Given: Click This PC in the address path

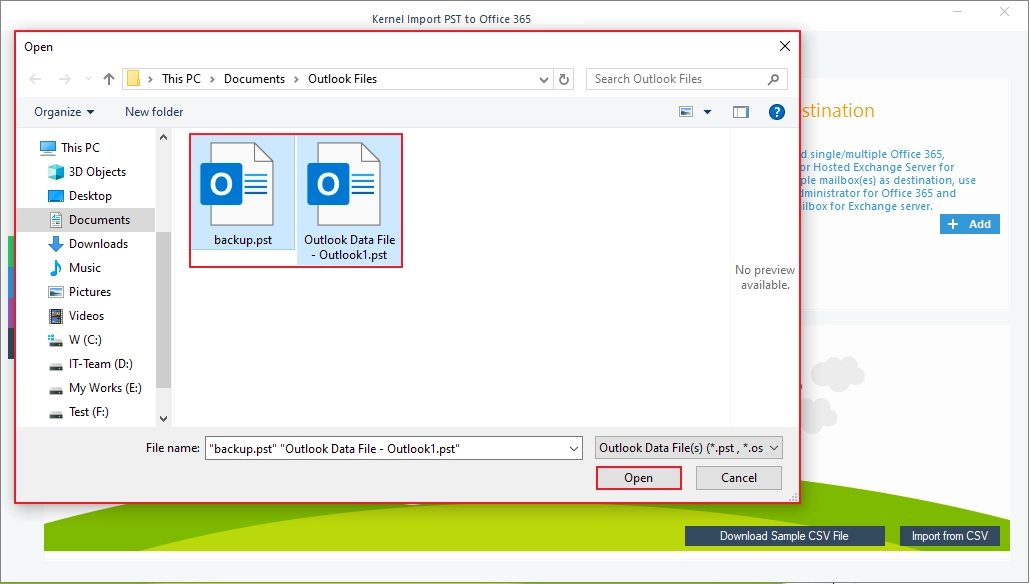Looking at the screenshot, I should 181,79.
